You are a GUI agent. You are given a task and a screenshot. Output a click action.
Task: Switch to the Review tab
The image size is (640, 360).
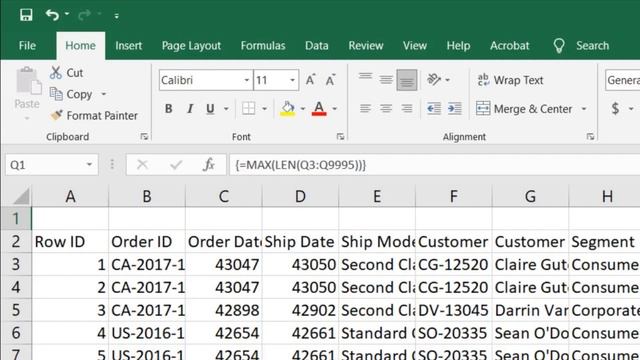[366, 46]
